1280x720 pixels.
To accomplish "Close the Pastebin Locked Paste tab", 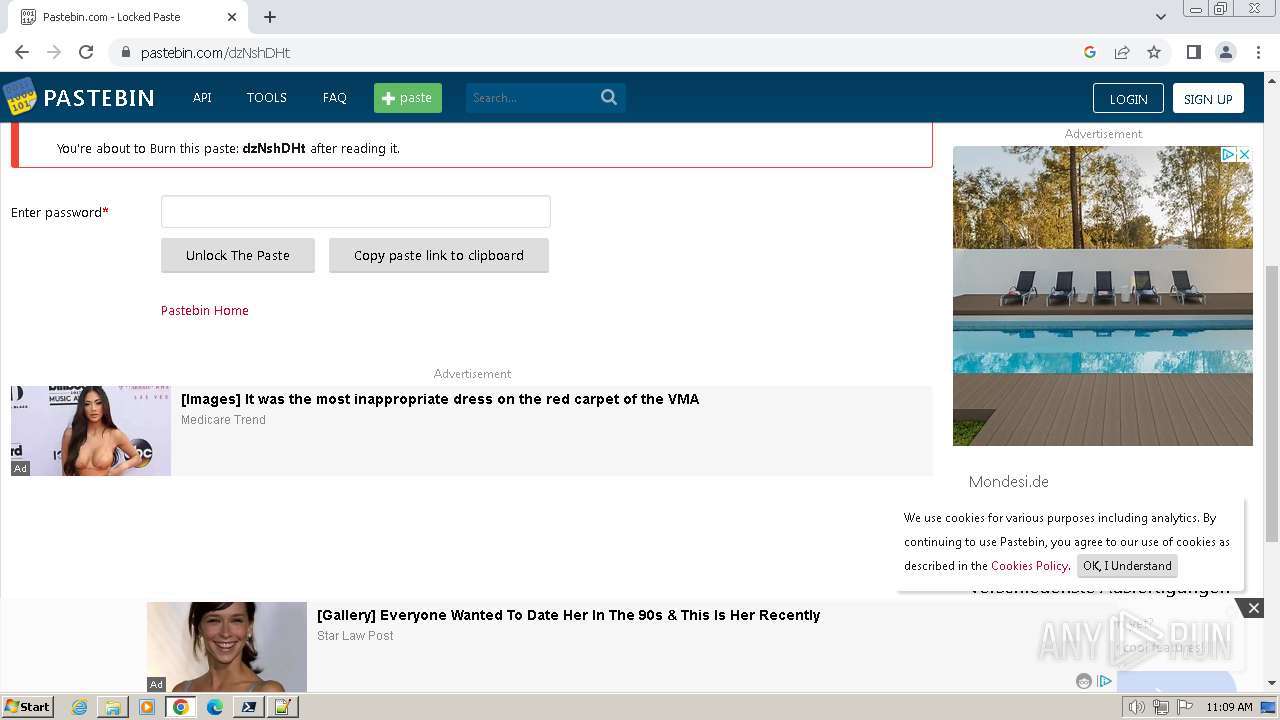I will [x=232, y=17].
